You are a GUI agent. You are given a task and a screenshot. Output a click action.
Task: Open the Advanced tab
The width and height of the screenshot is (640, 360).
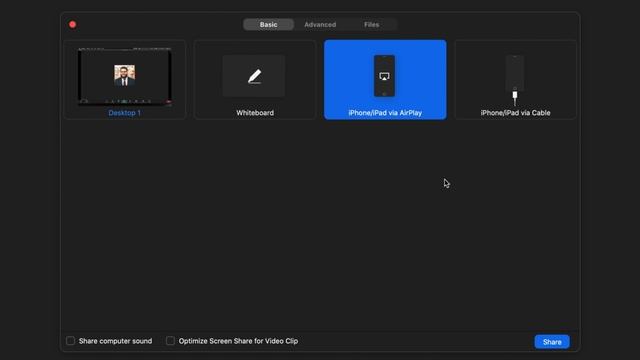[x=320, y=24]
